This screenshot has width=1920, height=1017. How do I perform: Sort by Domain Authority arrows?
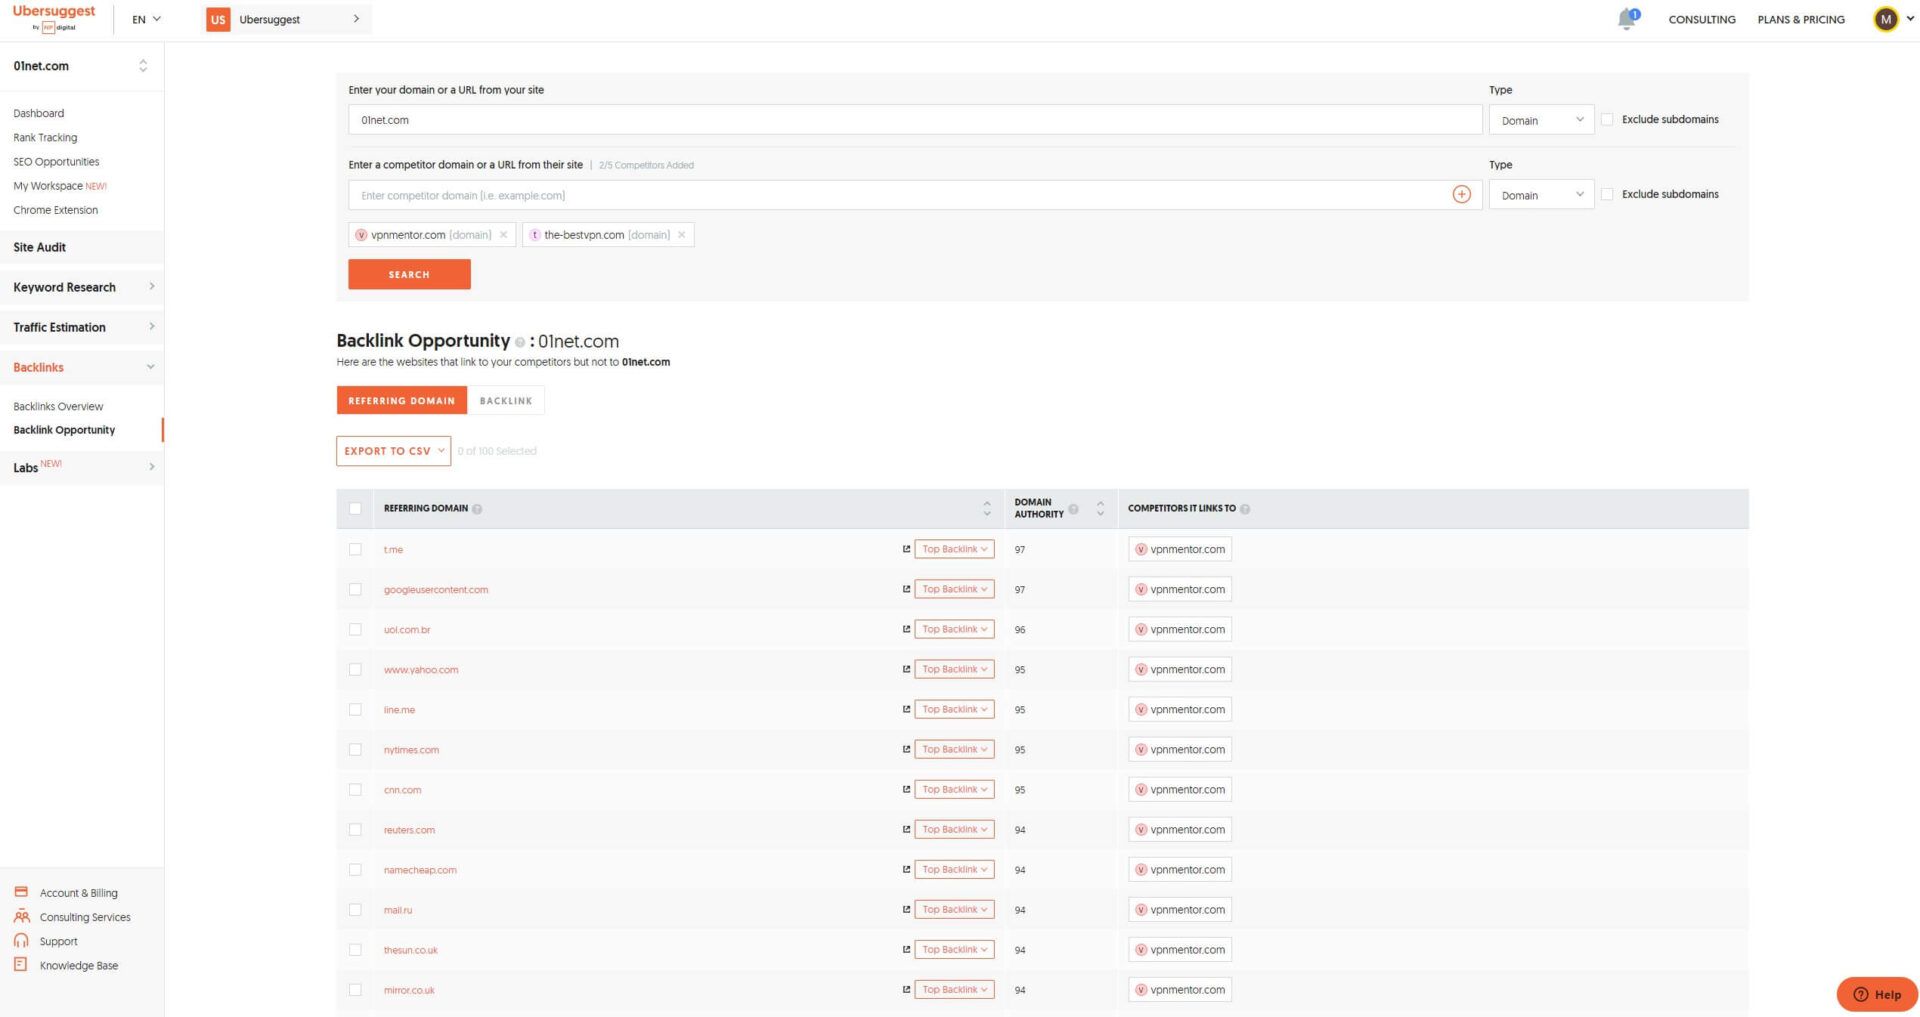(x=1100, y=508)
